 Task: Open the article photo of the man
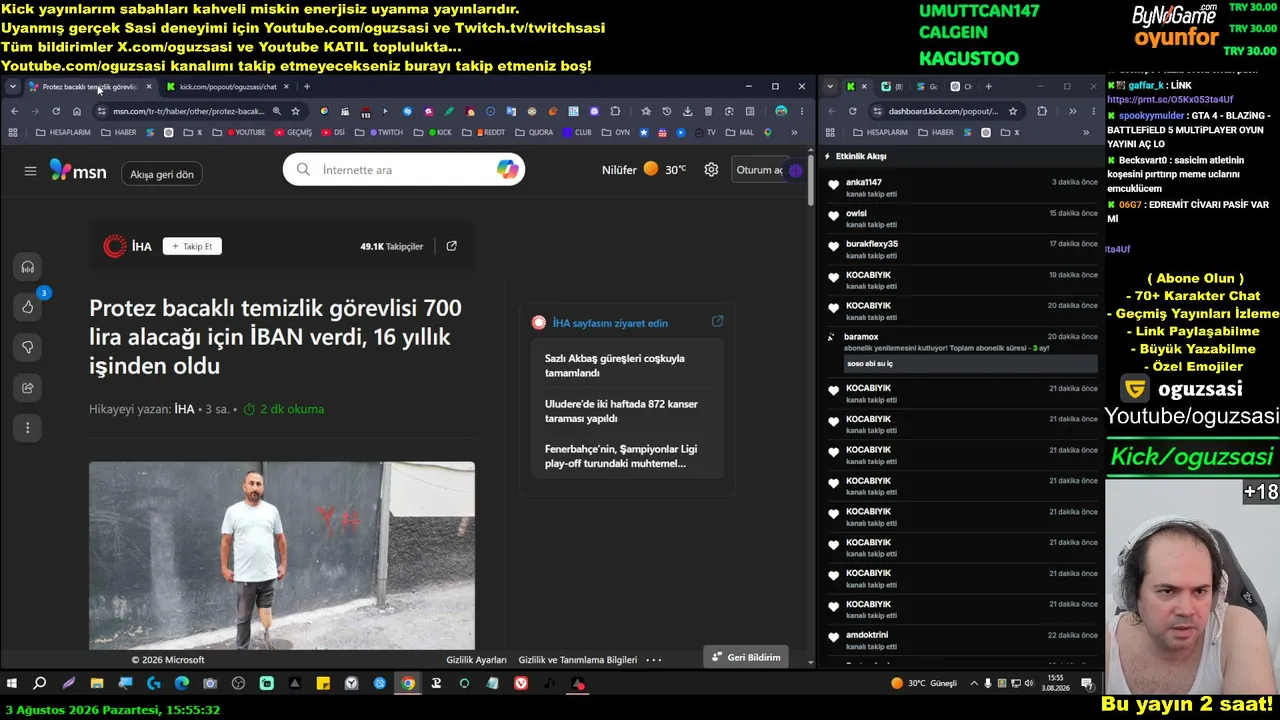282,555
